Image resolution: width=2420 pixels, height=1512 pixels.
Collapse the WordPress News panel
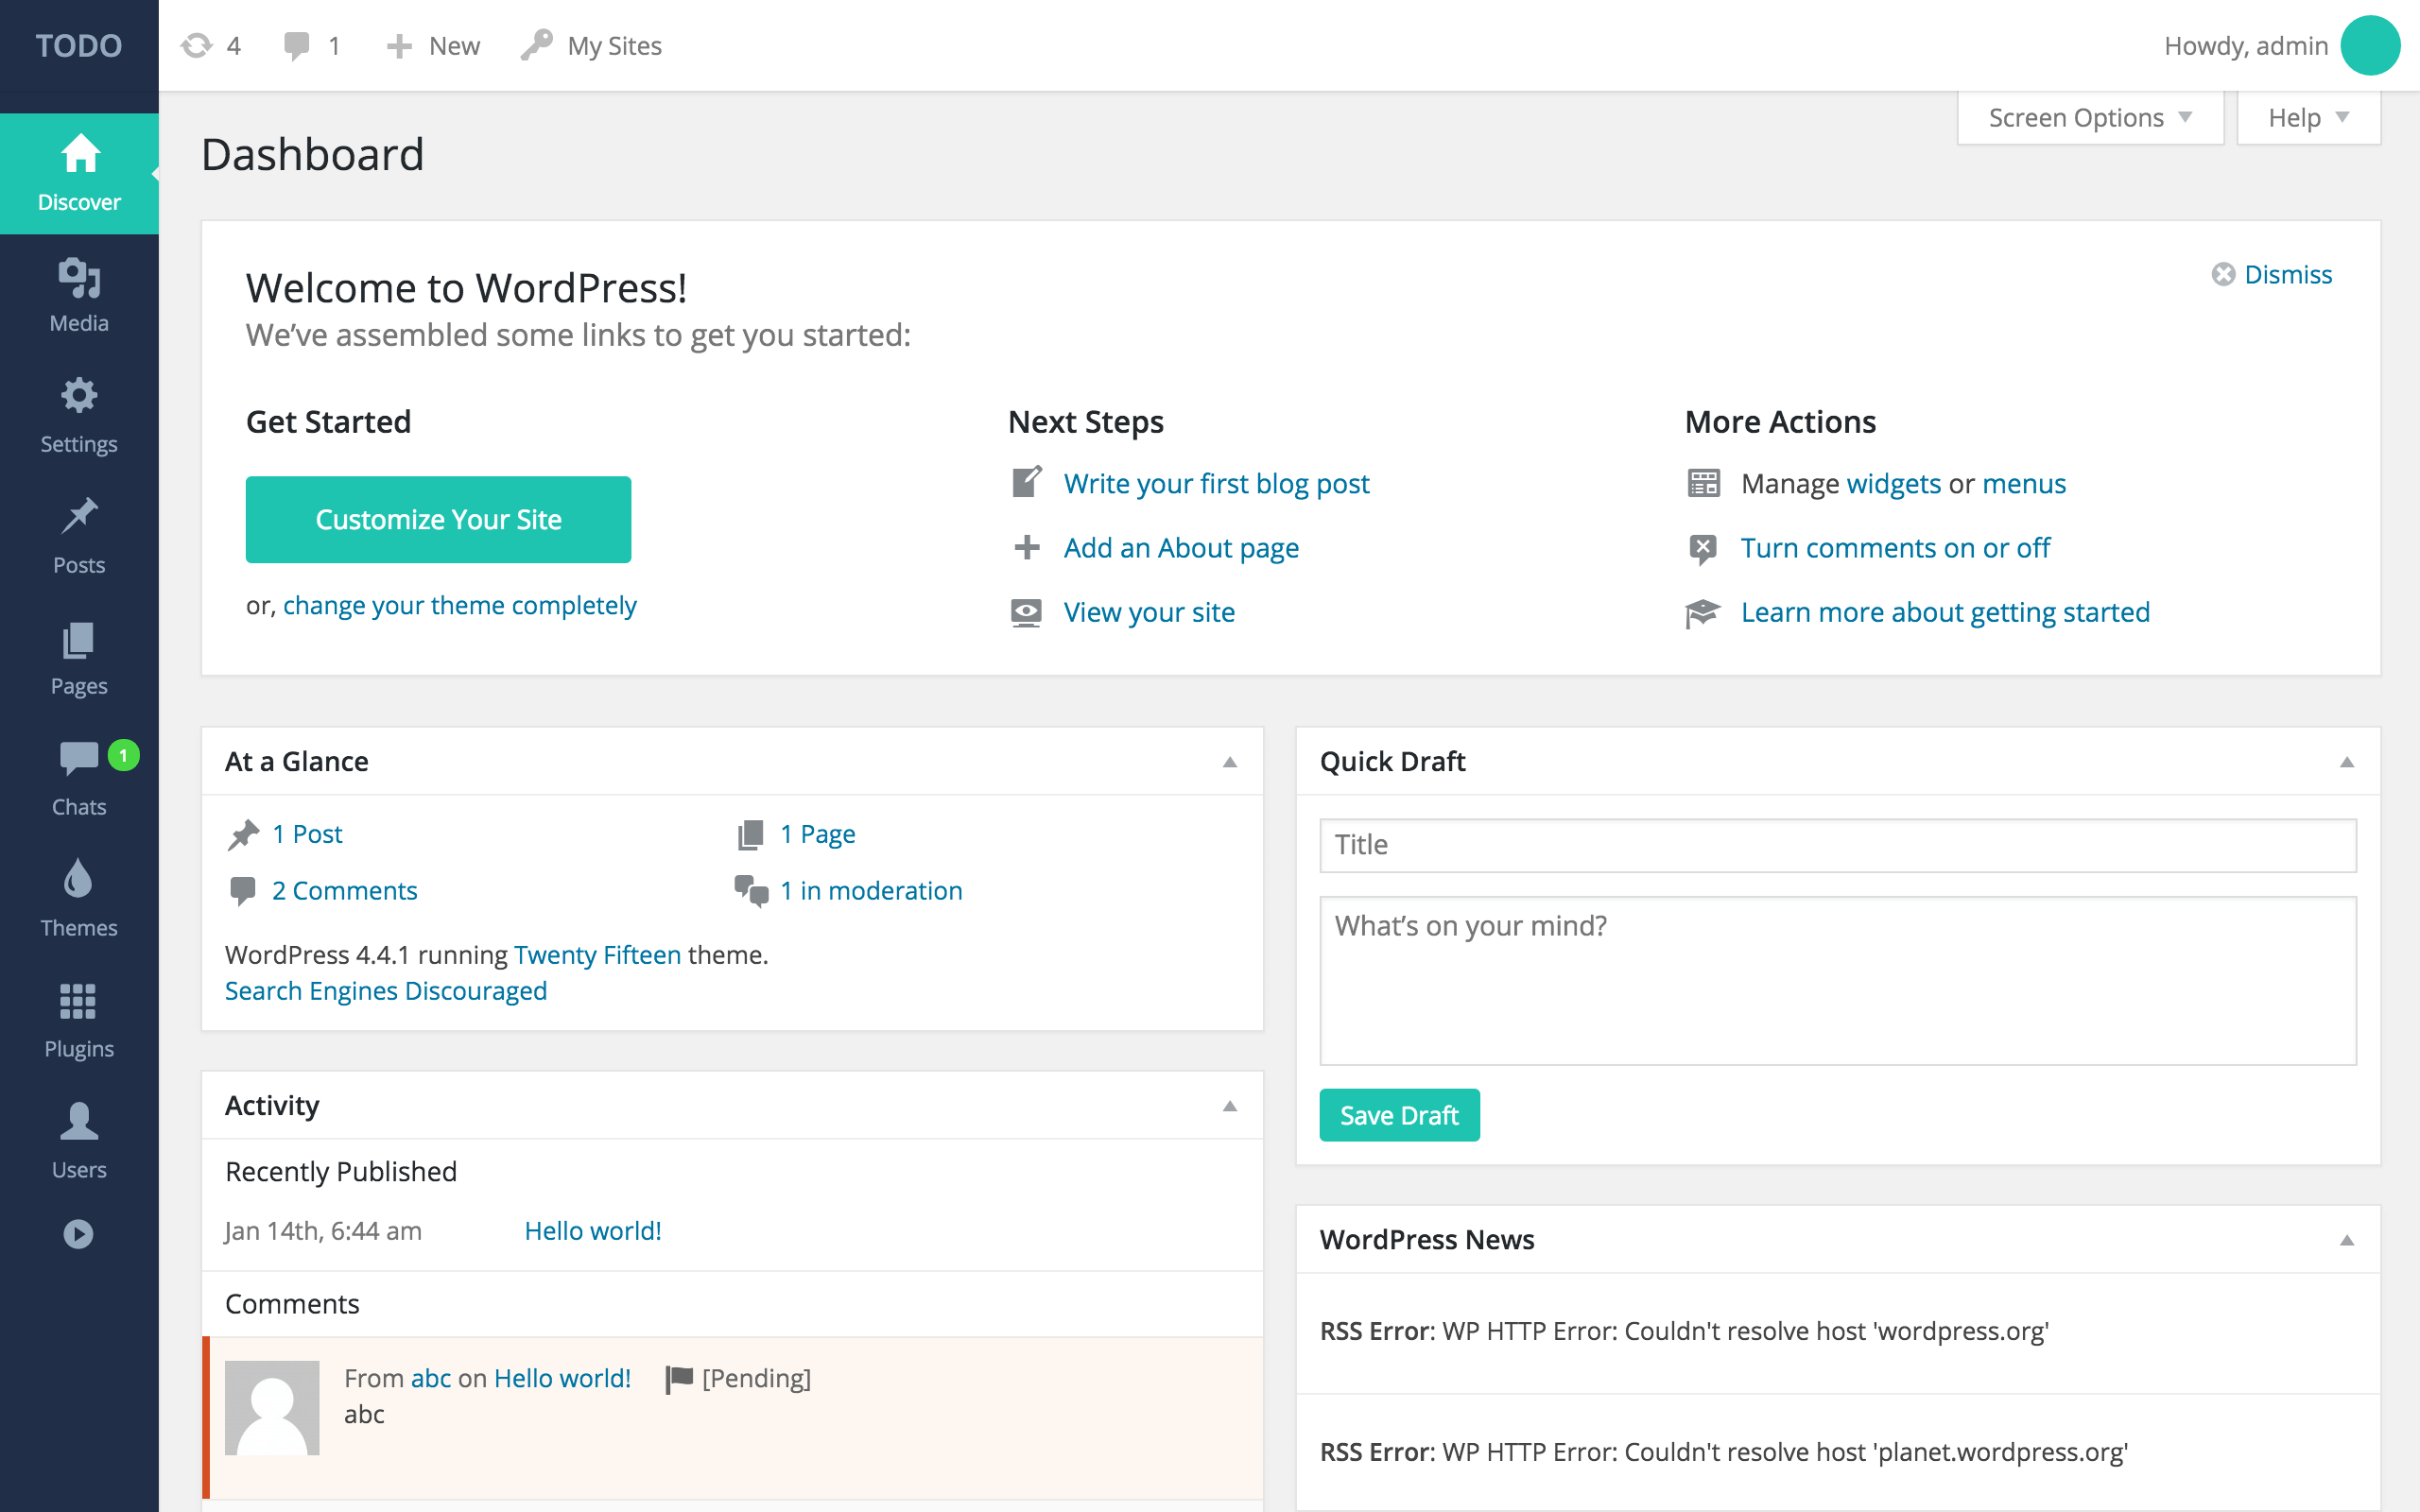point(2347,1240)
